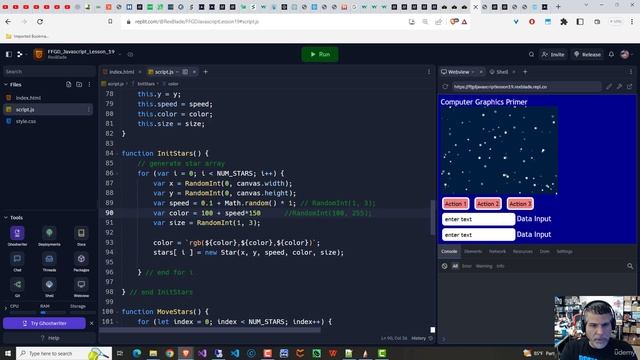Focus the sidebar Search field

(x=49, y=71)
